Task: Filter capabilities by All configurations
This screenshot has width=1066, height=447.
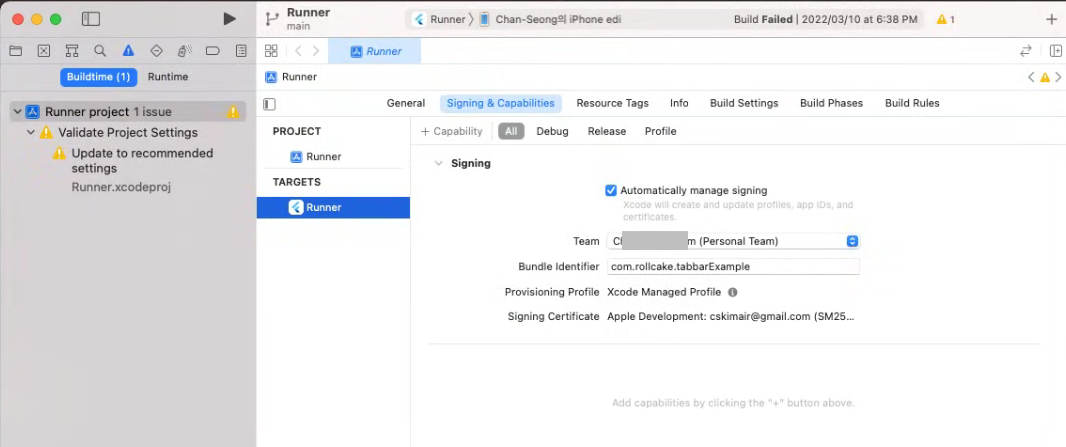Action: point(511,132)
